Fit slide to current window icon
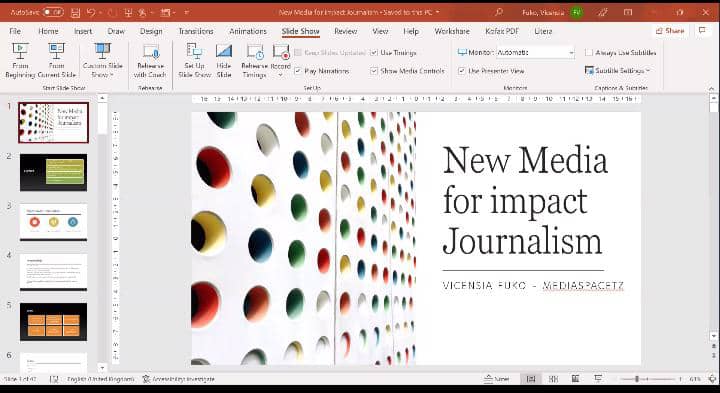 pyautogui.click(x=711, y=379)
